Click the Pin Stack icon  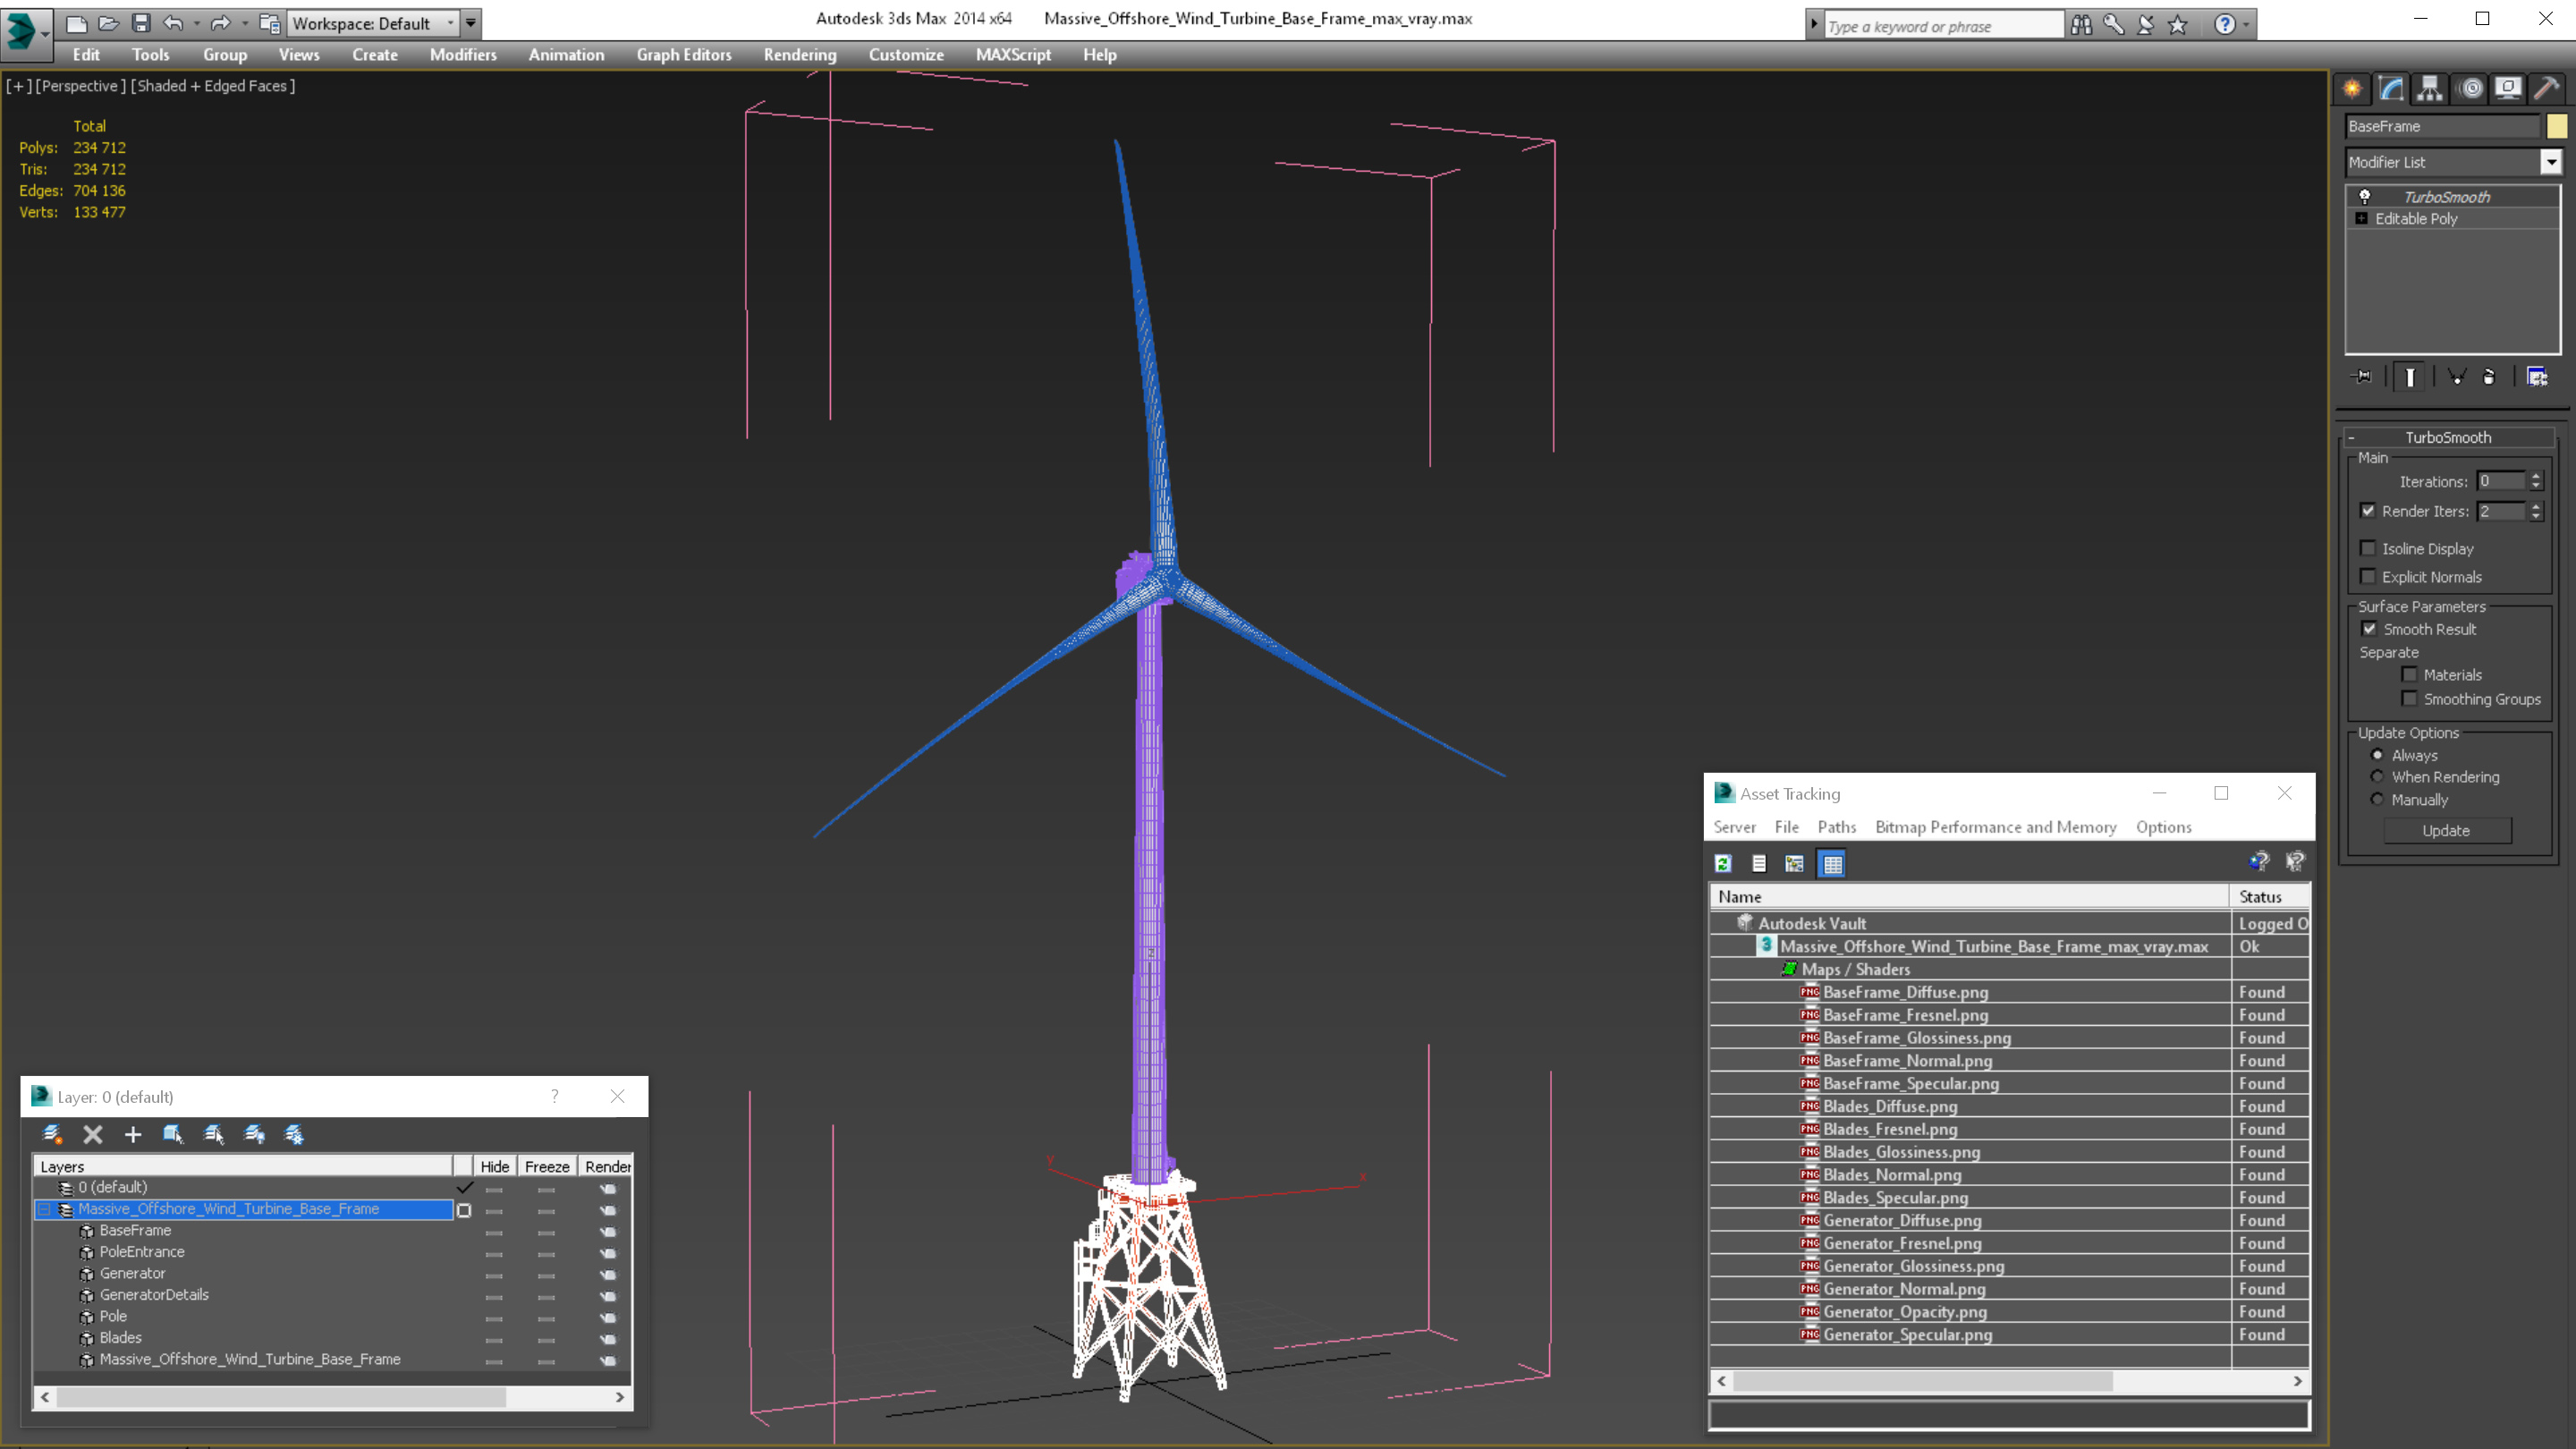click(2362, 377)
